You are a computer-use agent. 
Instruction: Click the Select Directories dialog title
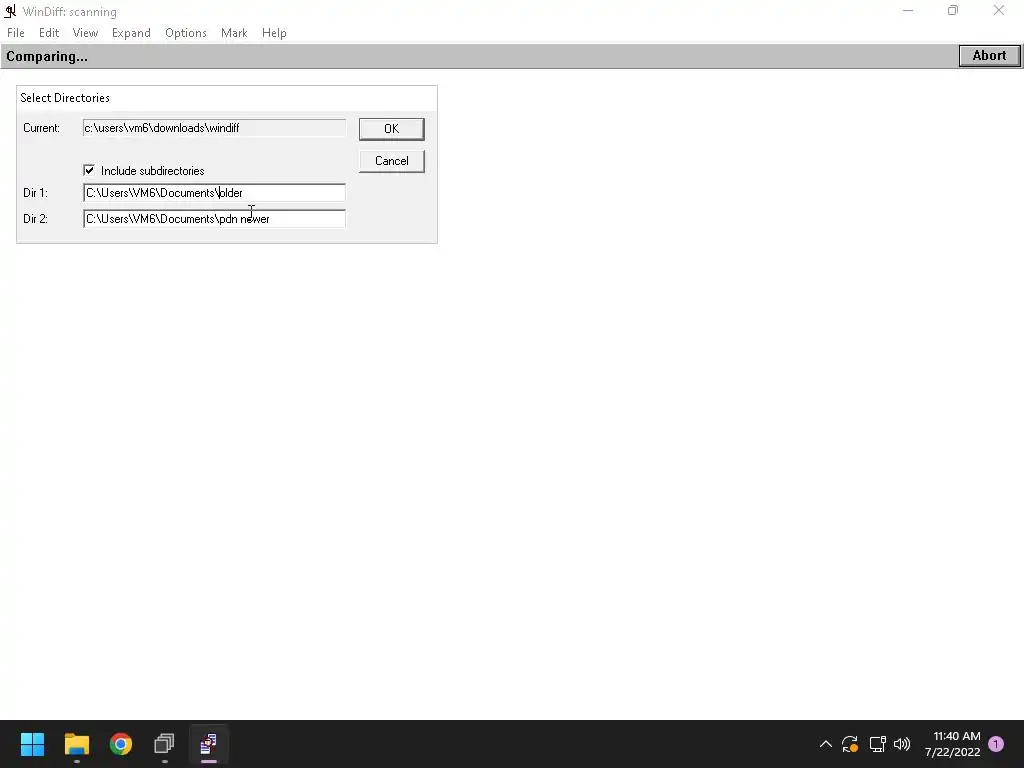65,98
